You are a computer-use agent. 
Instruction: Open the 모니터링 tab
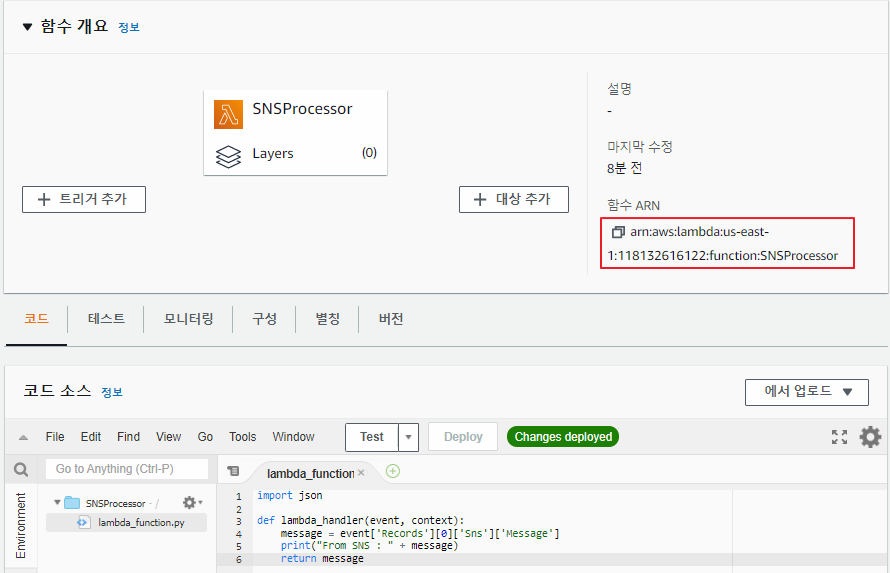(188, 319)
